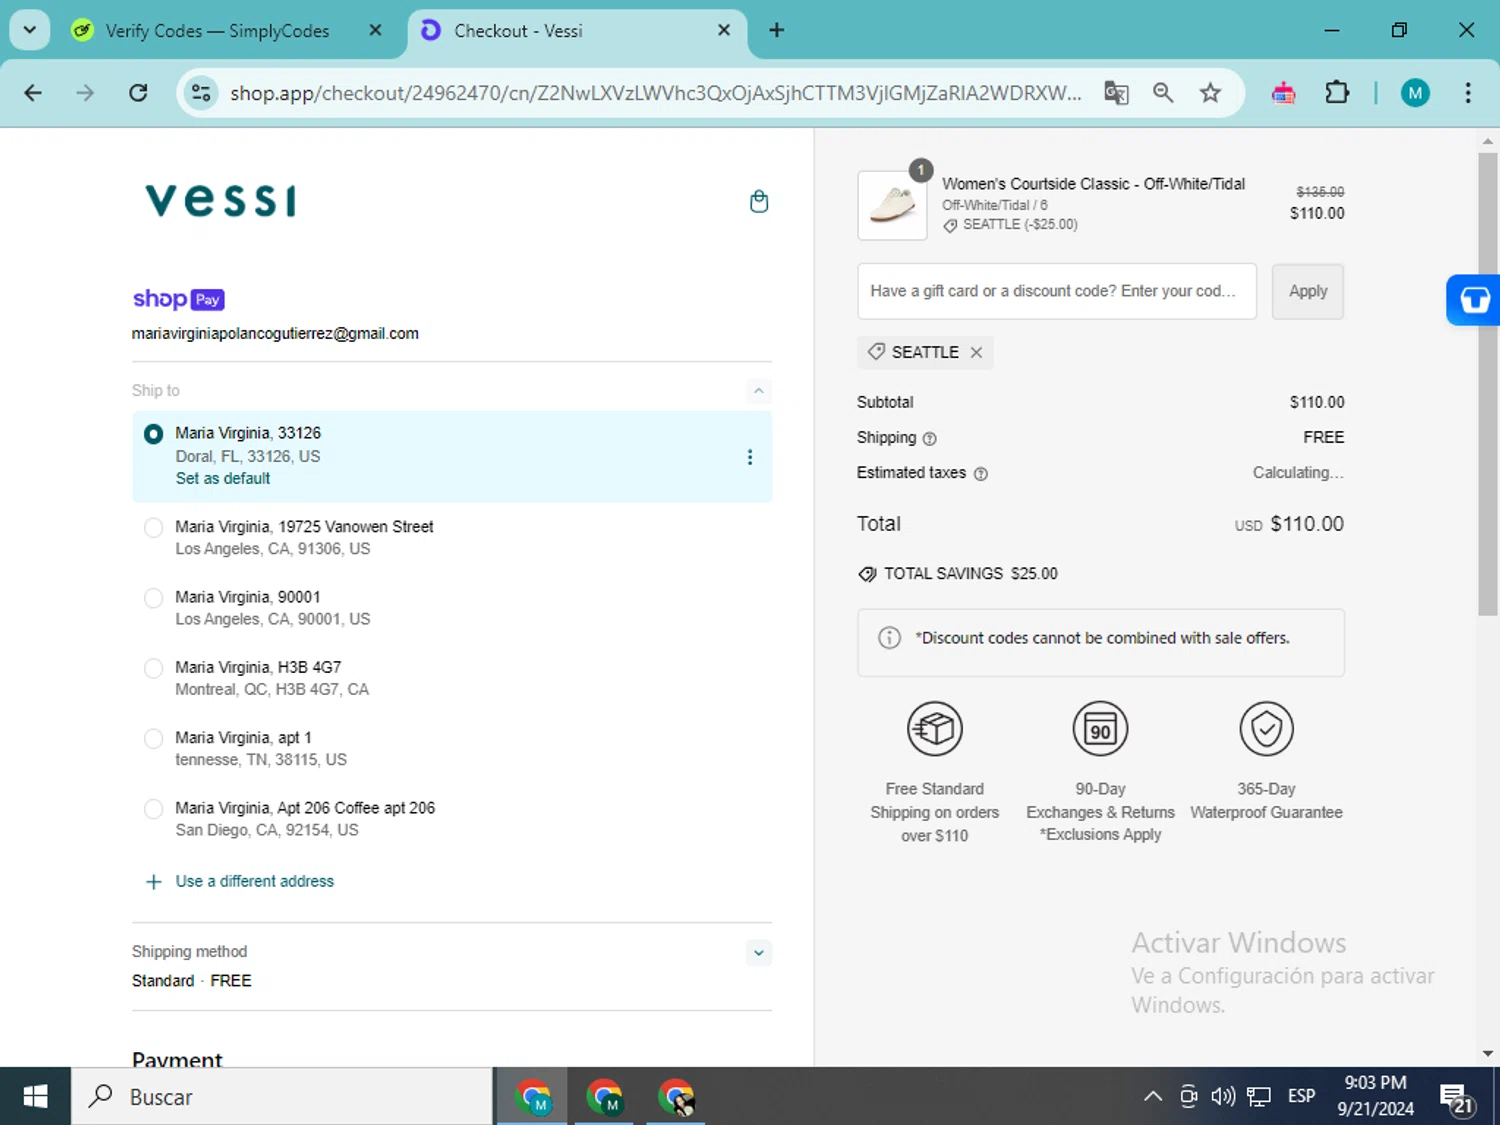This screenshot has width=1500, height=1125.
Task: Reload the checkout page
Action: [138, 93]
